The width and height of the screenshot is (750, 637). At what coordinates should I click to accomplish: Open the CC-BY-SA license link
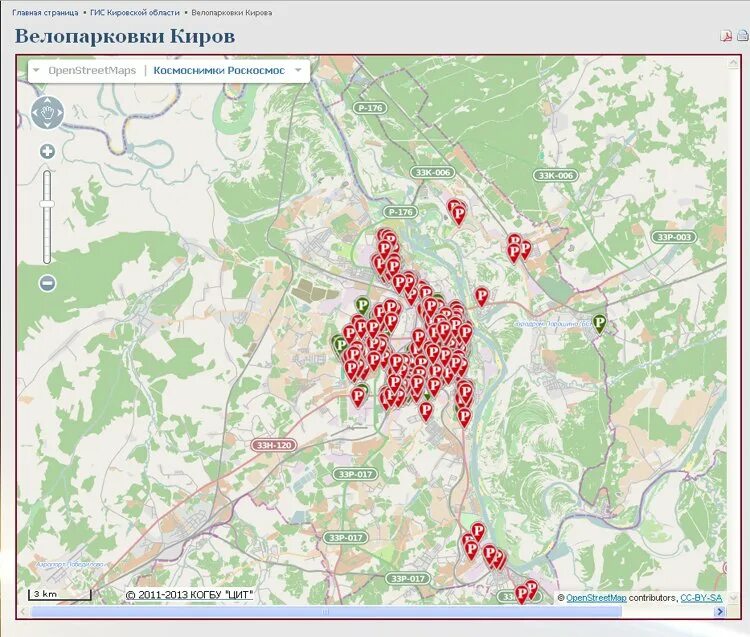point(701,598)
